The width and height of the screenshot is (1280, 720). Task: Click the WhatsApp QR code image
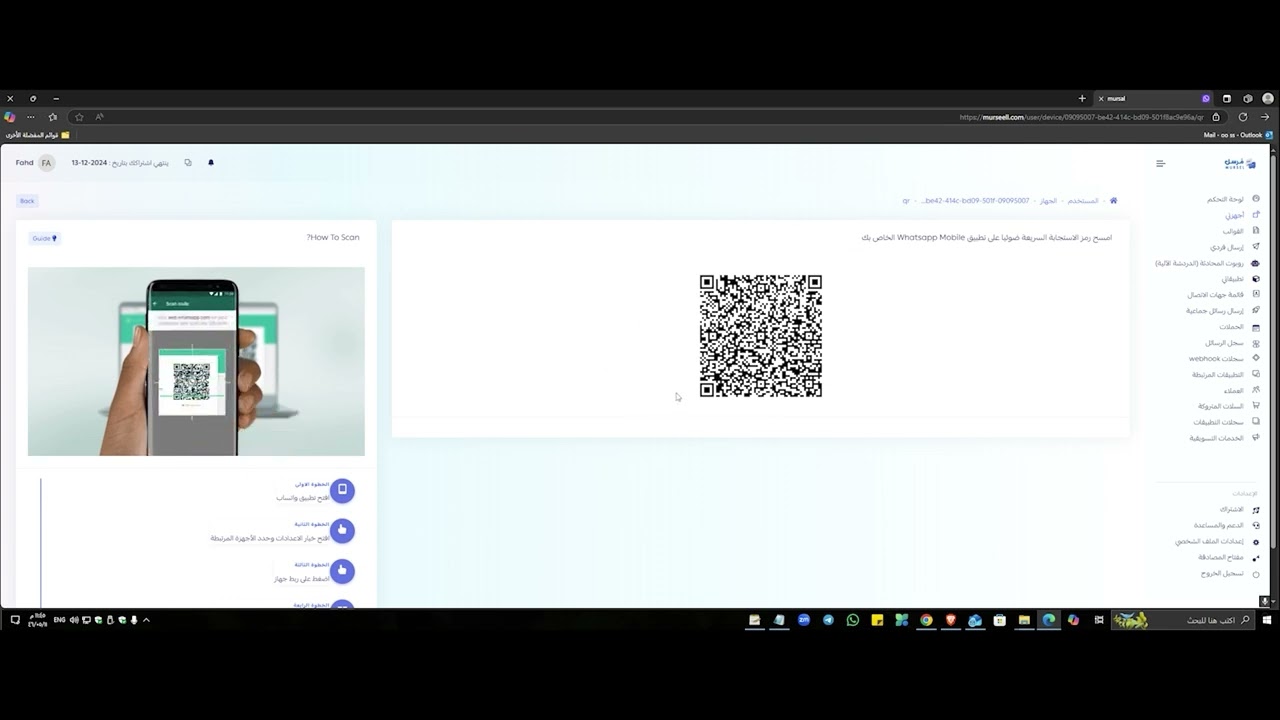click(x=761, y=336)
